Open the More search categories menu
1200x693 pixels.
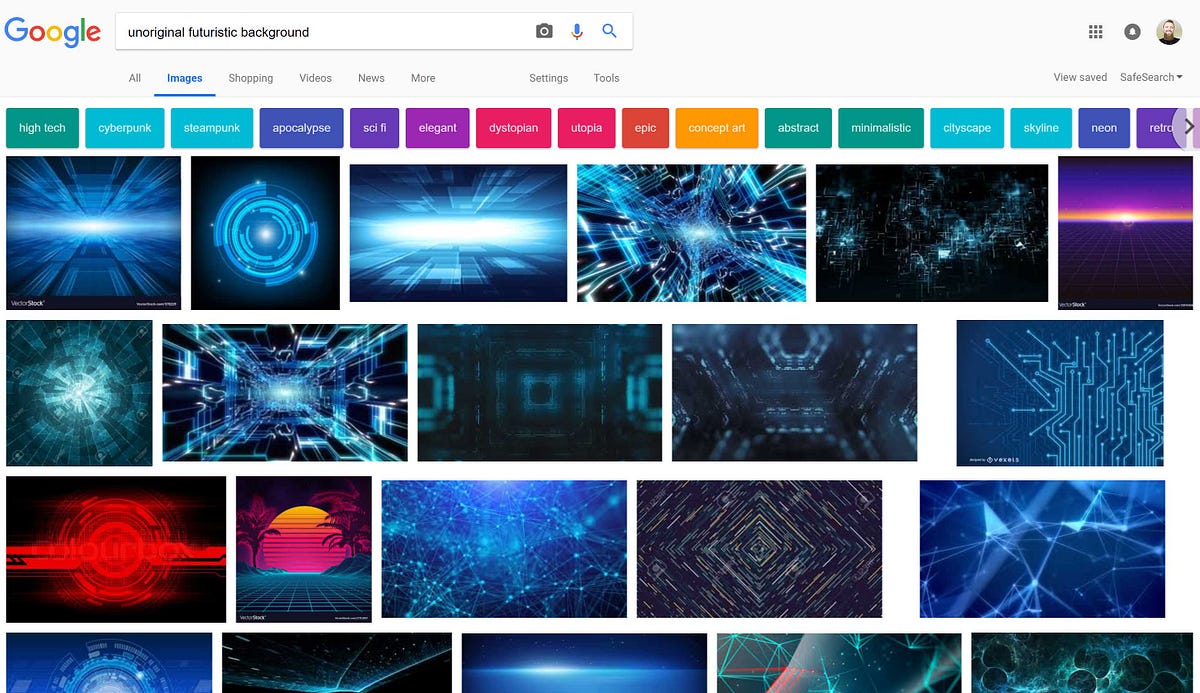(423, 78)
